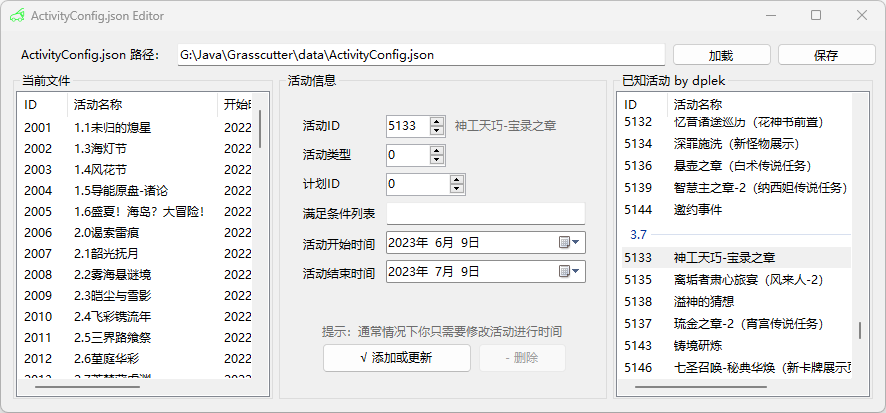This screenshot has height=413, width=886.
Task: Decrement the 计划ID spinner
Action: [456, 189]
